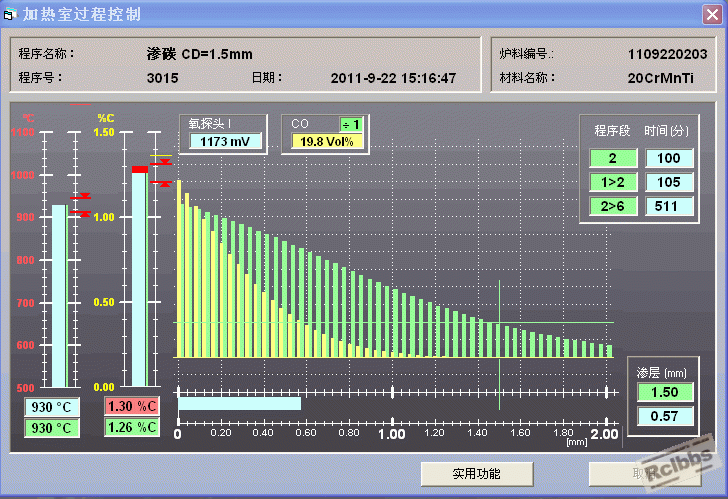Click the 0.57 case depth actual field
Screen dimensions: 728x499
pyautogui.click(x=665, y=416)
